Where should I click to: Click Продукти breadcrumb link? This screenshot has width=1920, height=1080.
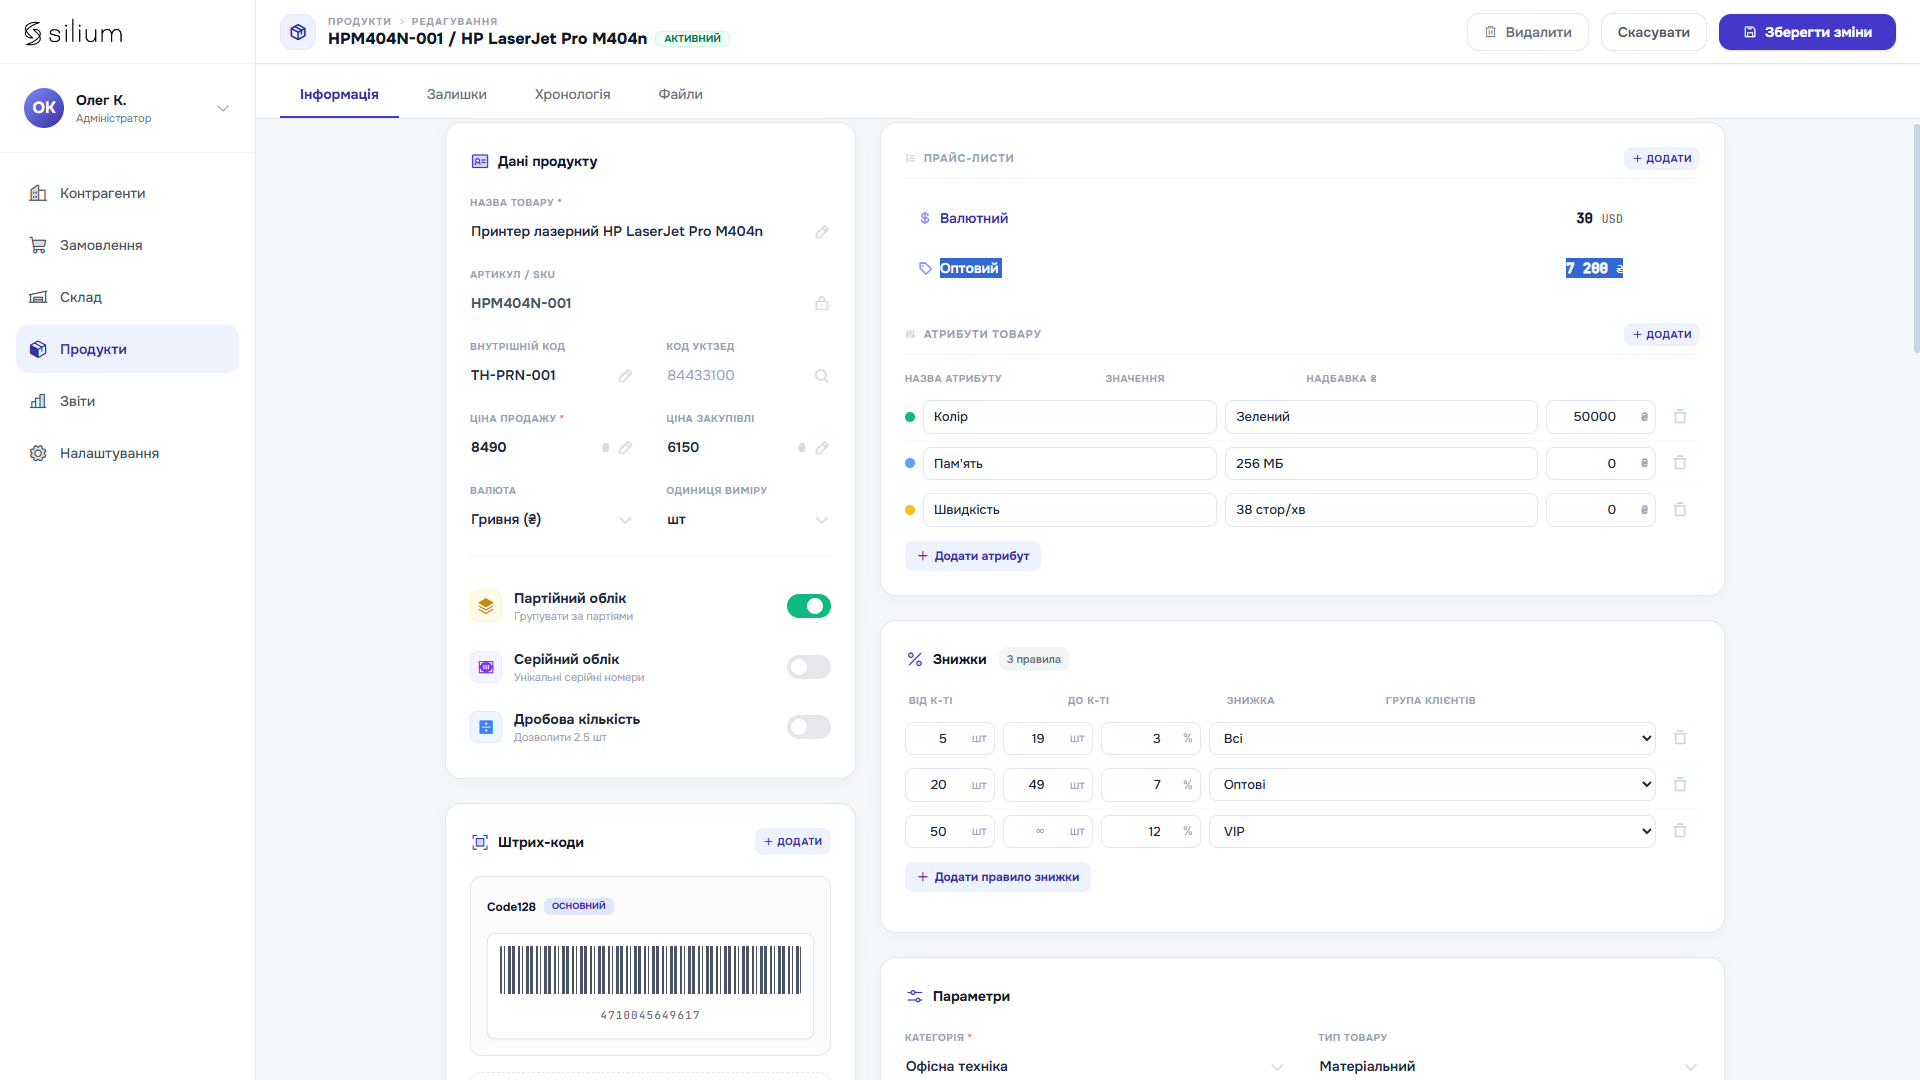click(359, 21)
